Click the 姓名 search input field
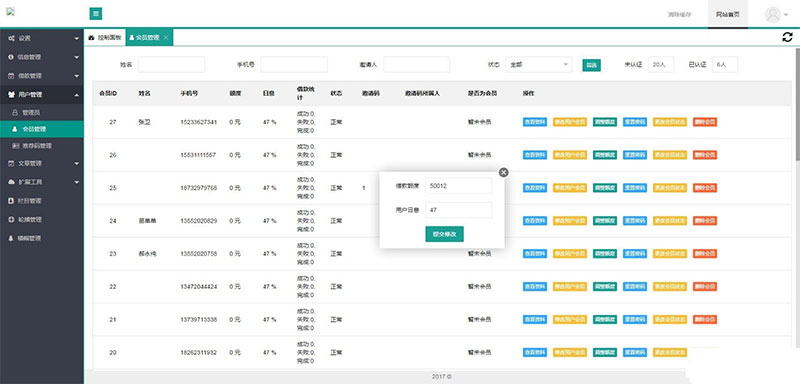This screenshot has height=384, width=800. point(171,65)
